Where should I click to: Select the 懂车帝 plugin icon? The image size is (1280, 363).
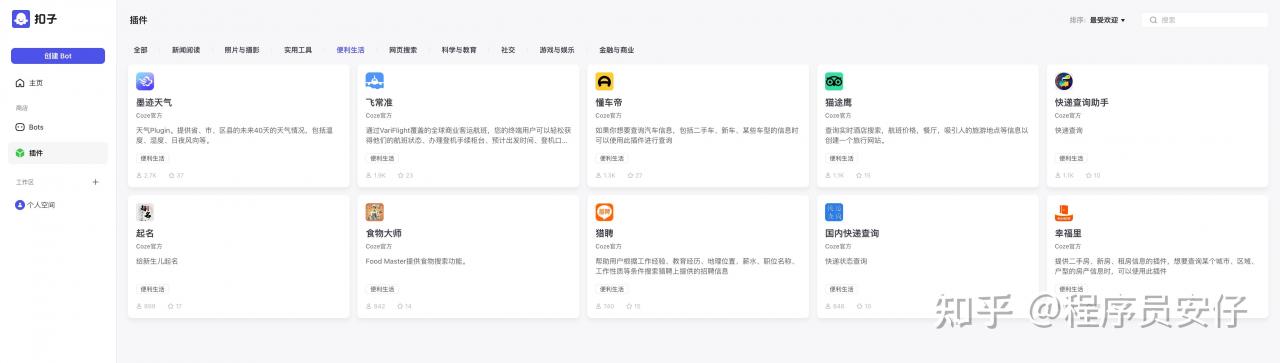click(x=604, y=81)
